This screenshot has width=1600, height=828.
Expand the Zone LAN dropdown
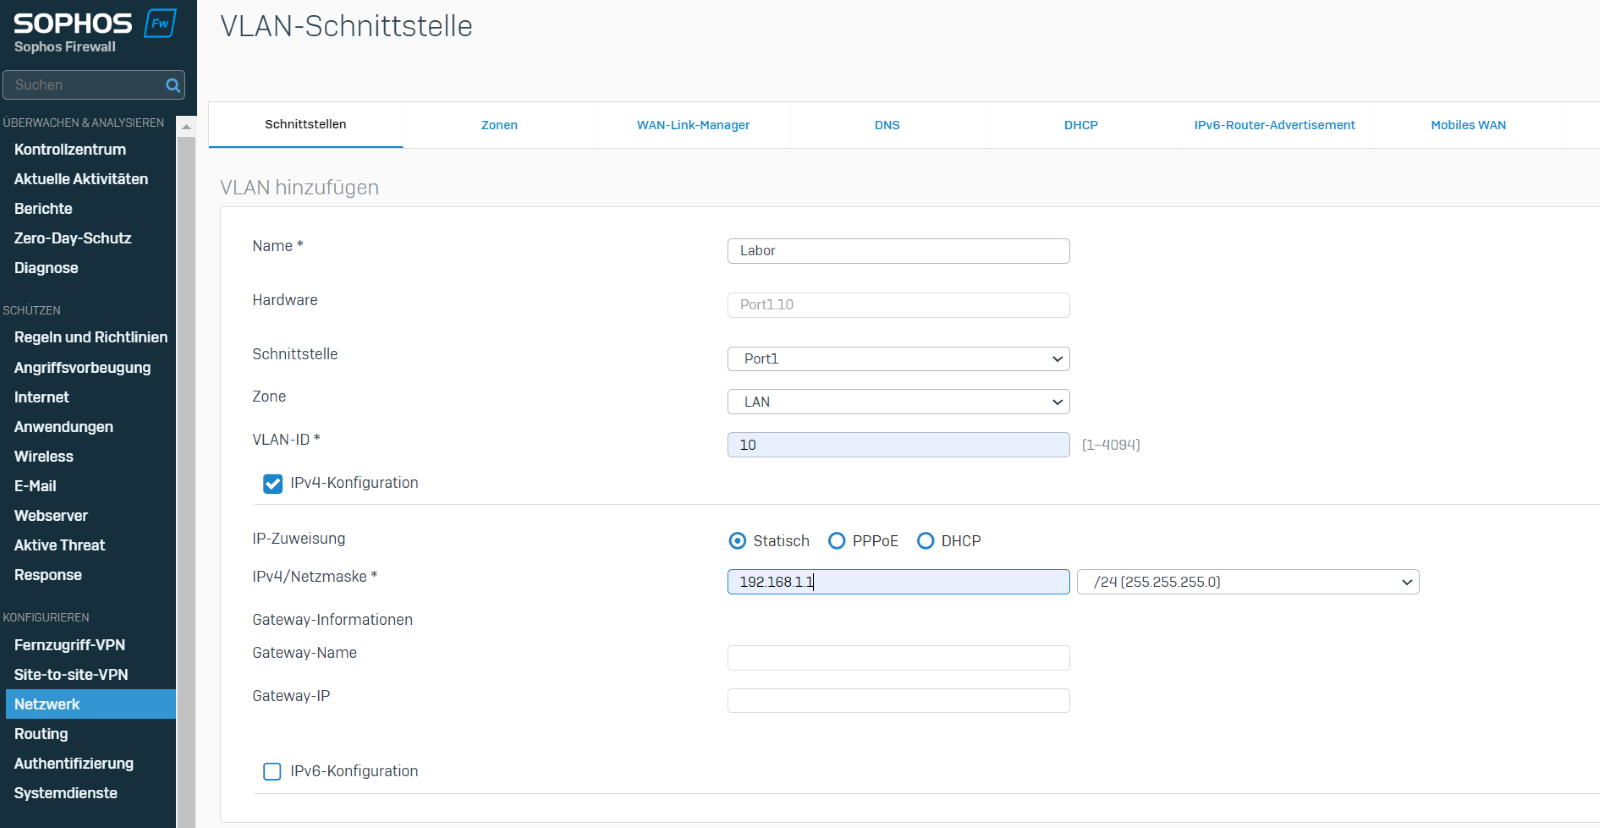[x=897, y=402]
